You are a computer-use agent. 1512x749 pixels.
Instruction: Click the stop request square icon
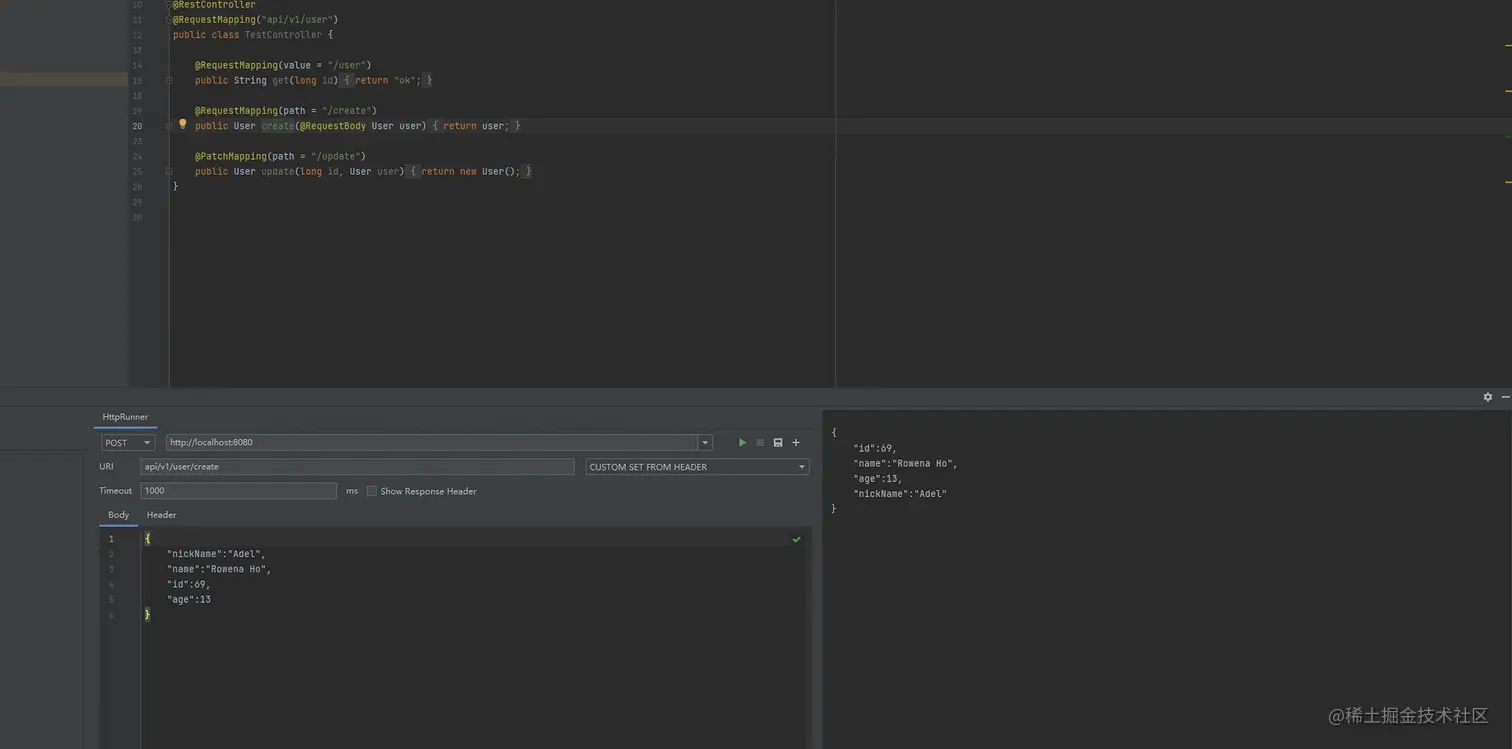point(760,442)
